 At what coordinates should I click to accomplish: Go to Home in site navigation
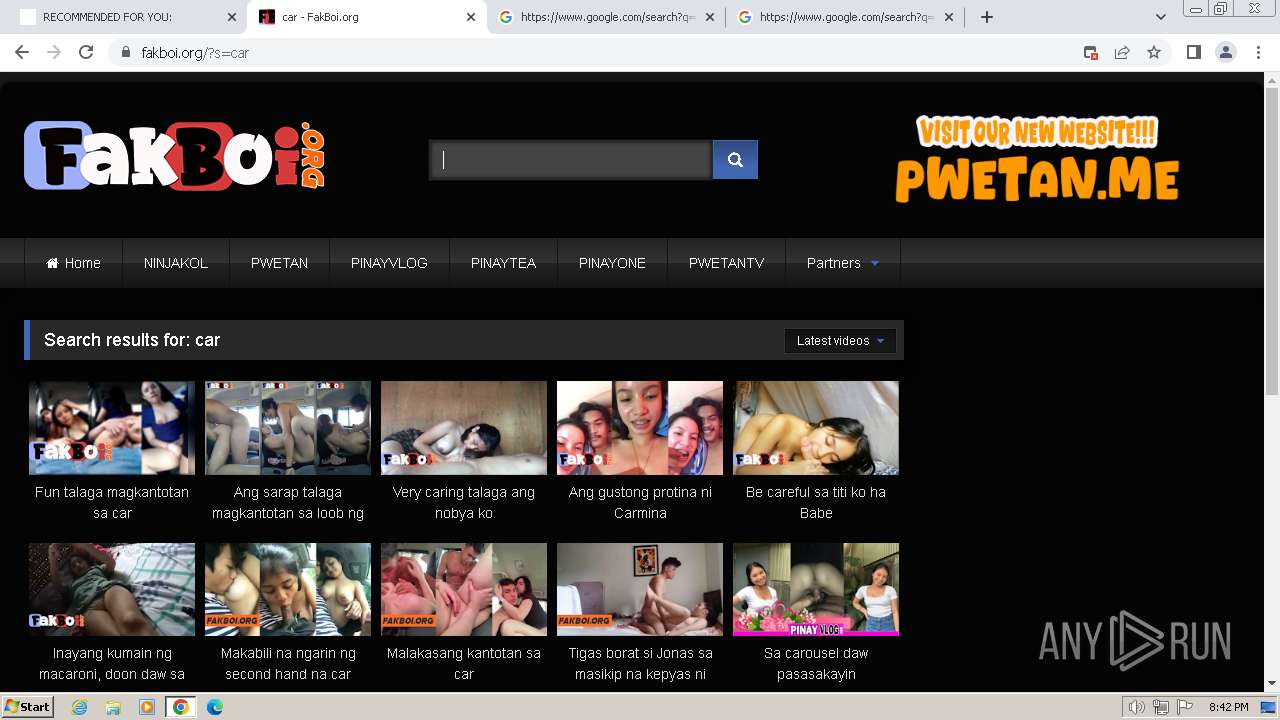point(73,263)
